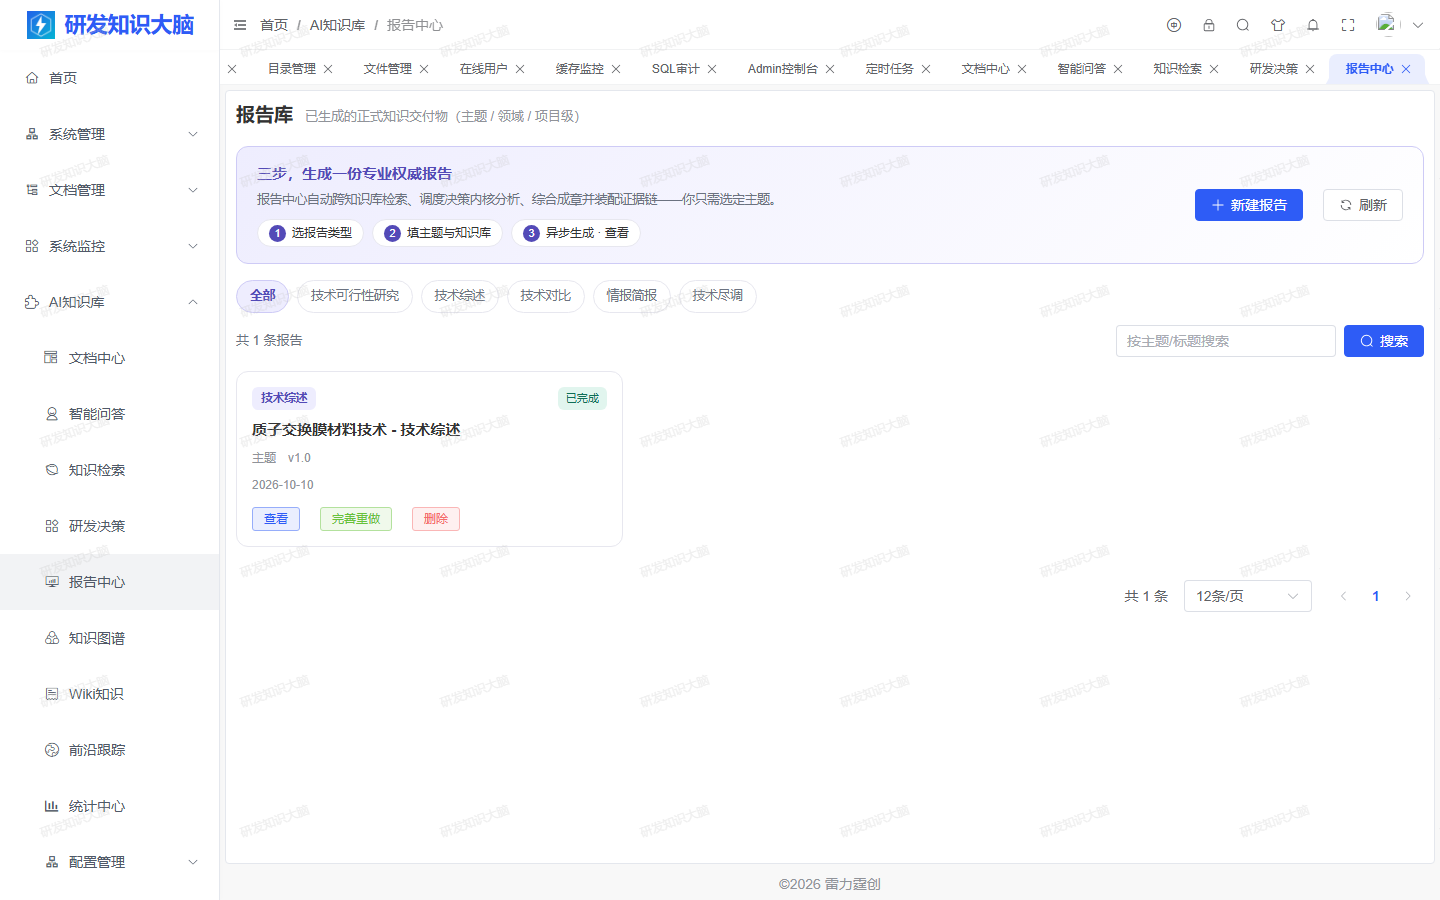Screen dimensions: 1440x900
Task: Open 研发决策 in sidebar
Action: coord(110,526)
